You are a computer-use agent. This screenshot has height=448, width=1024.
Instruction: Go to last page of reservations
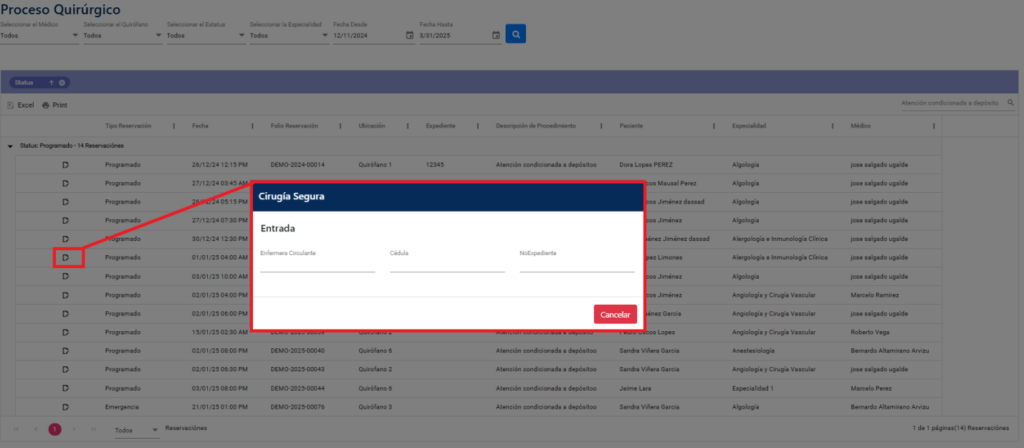point(94,429)
